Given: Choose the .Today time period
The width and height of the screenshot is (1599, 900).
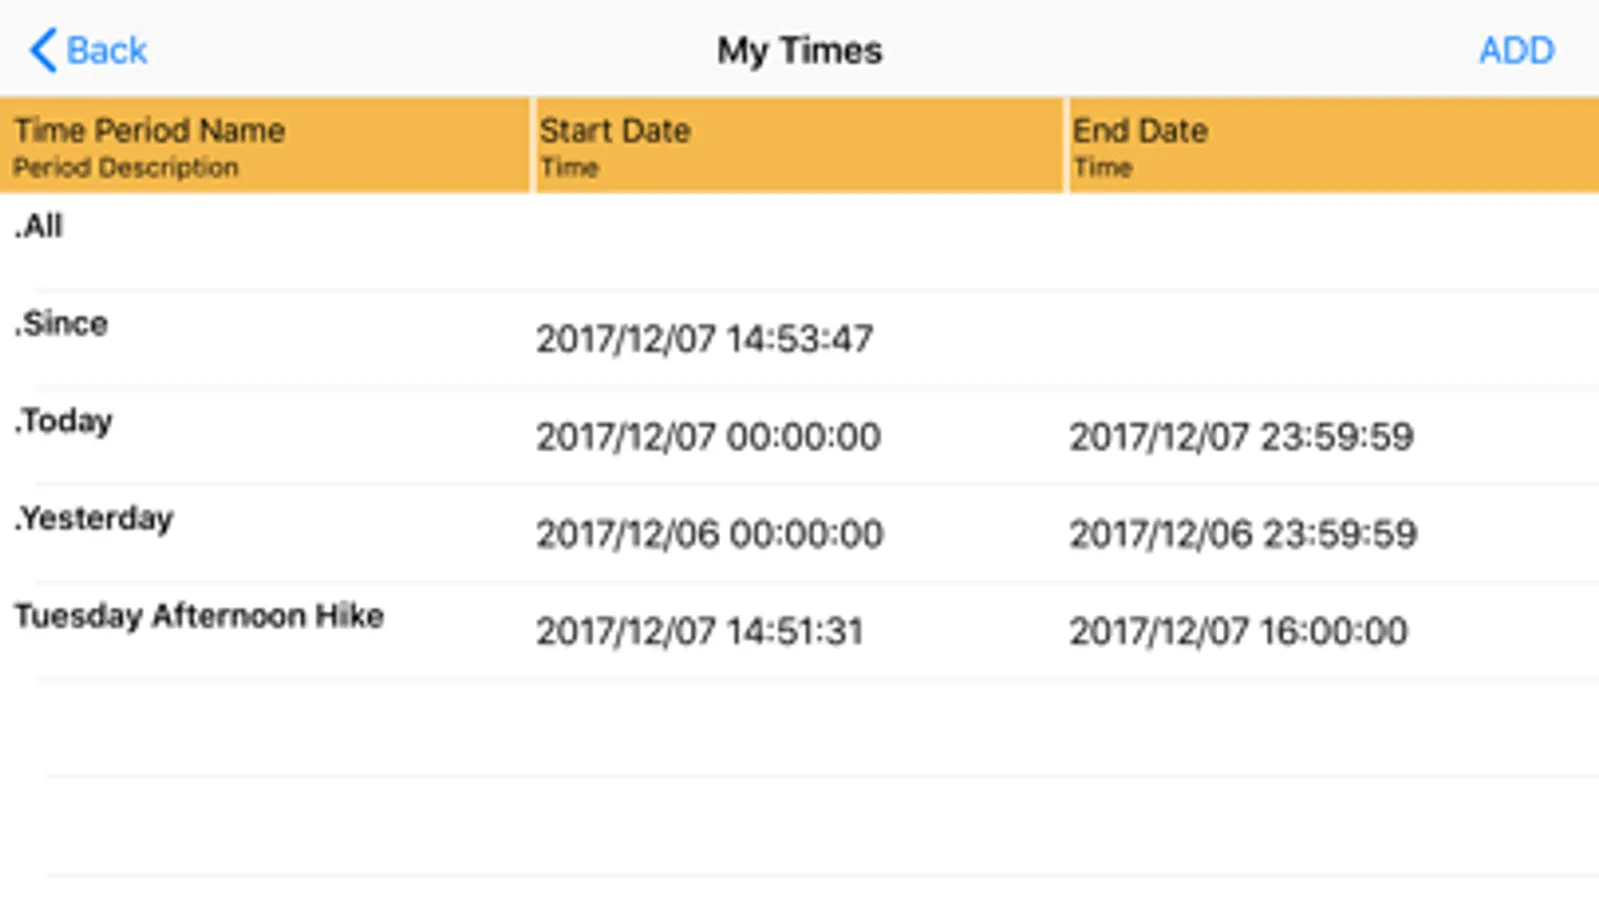Looking at the screenshot, I should (x=63, y=421).
